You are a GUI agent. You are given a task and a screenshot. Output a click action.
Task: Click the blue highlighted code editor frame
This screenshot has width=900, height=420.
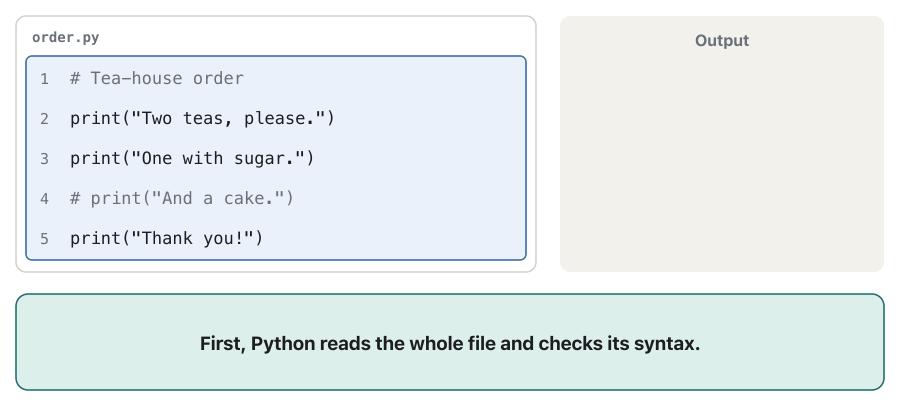click(276, 158)
